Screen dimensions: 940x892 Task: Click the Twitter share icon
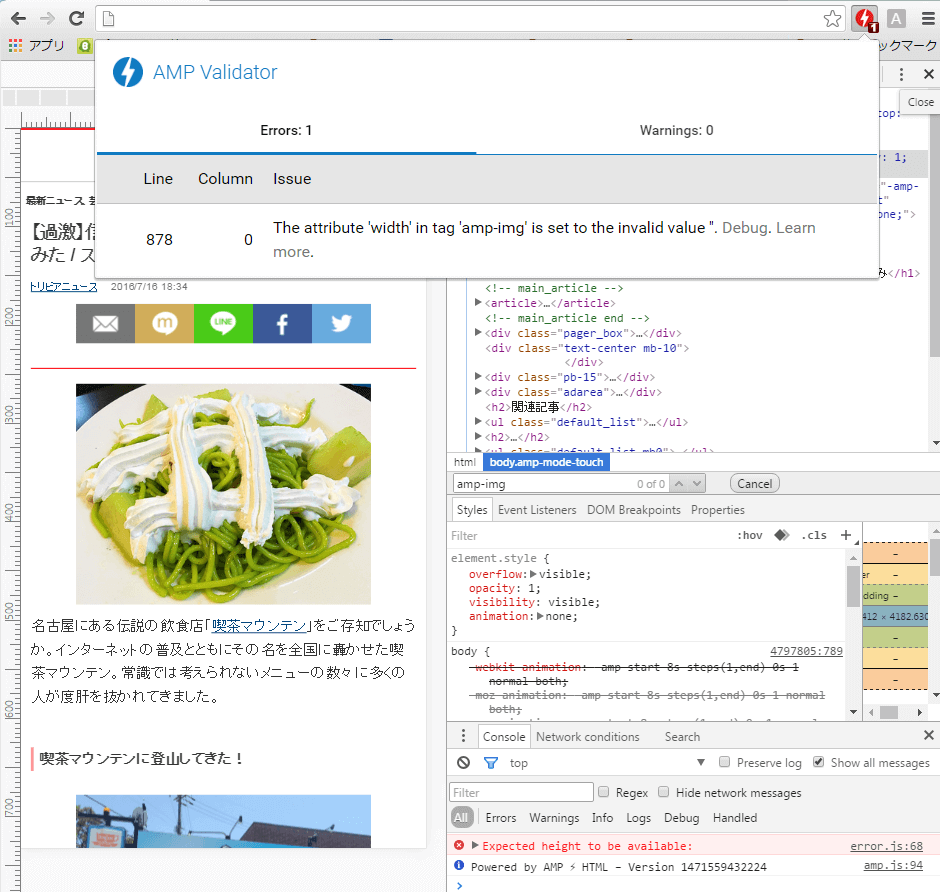click(341, 324)
